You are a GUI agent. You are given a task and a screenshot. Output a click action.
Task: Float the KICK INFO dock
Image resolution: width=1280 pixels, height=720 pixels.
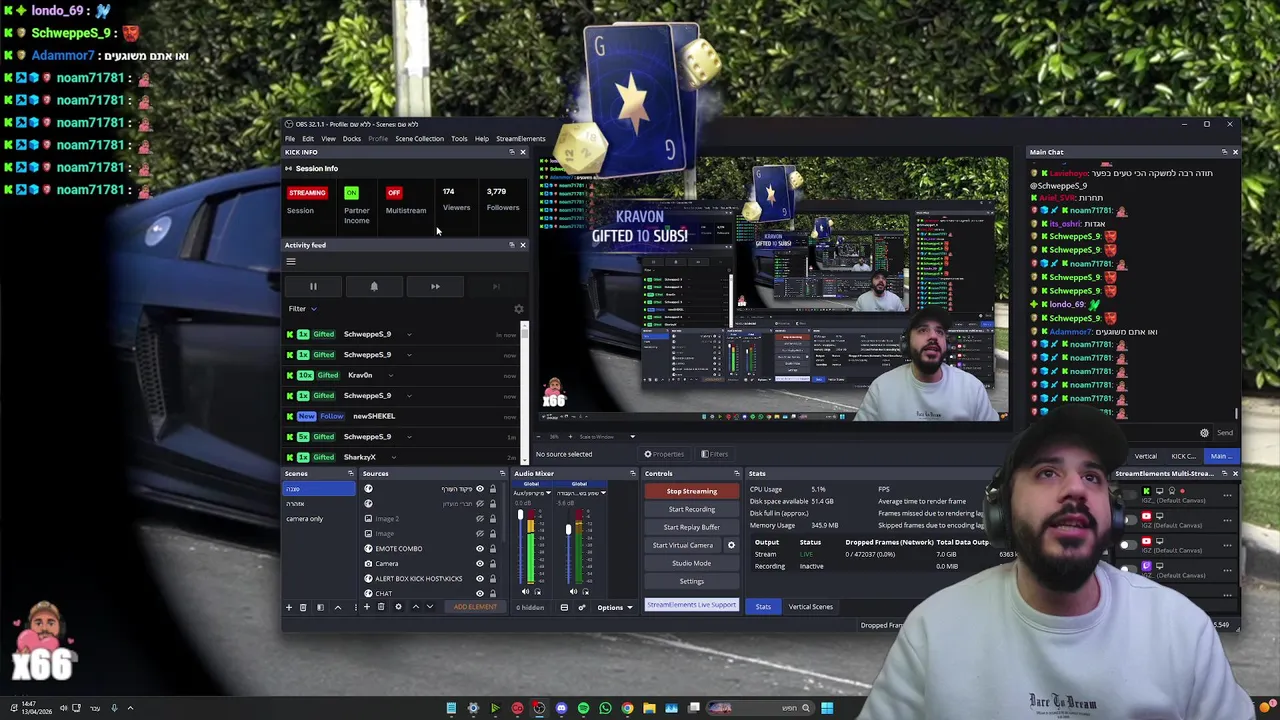tap(512, 152)
